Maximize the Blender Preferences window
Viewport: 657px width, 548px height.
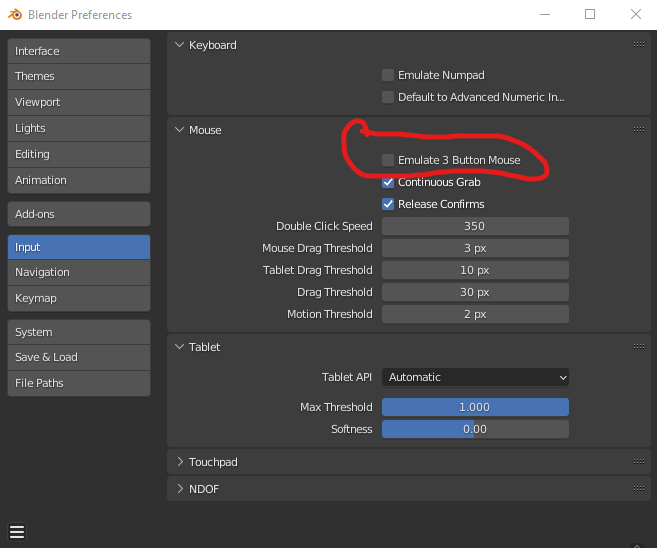590,15
